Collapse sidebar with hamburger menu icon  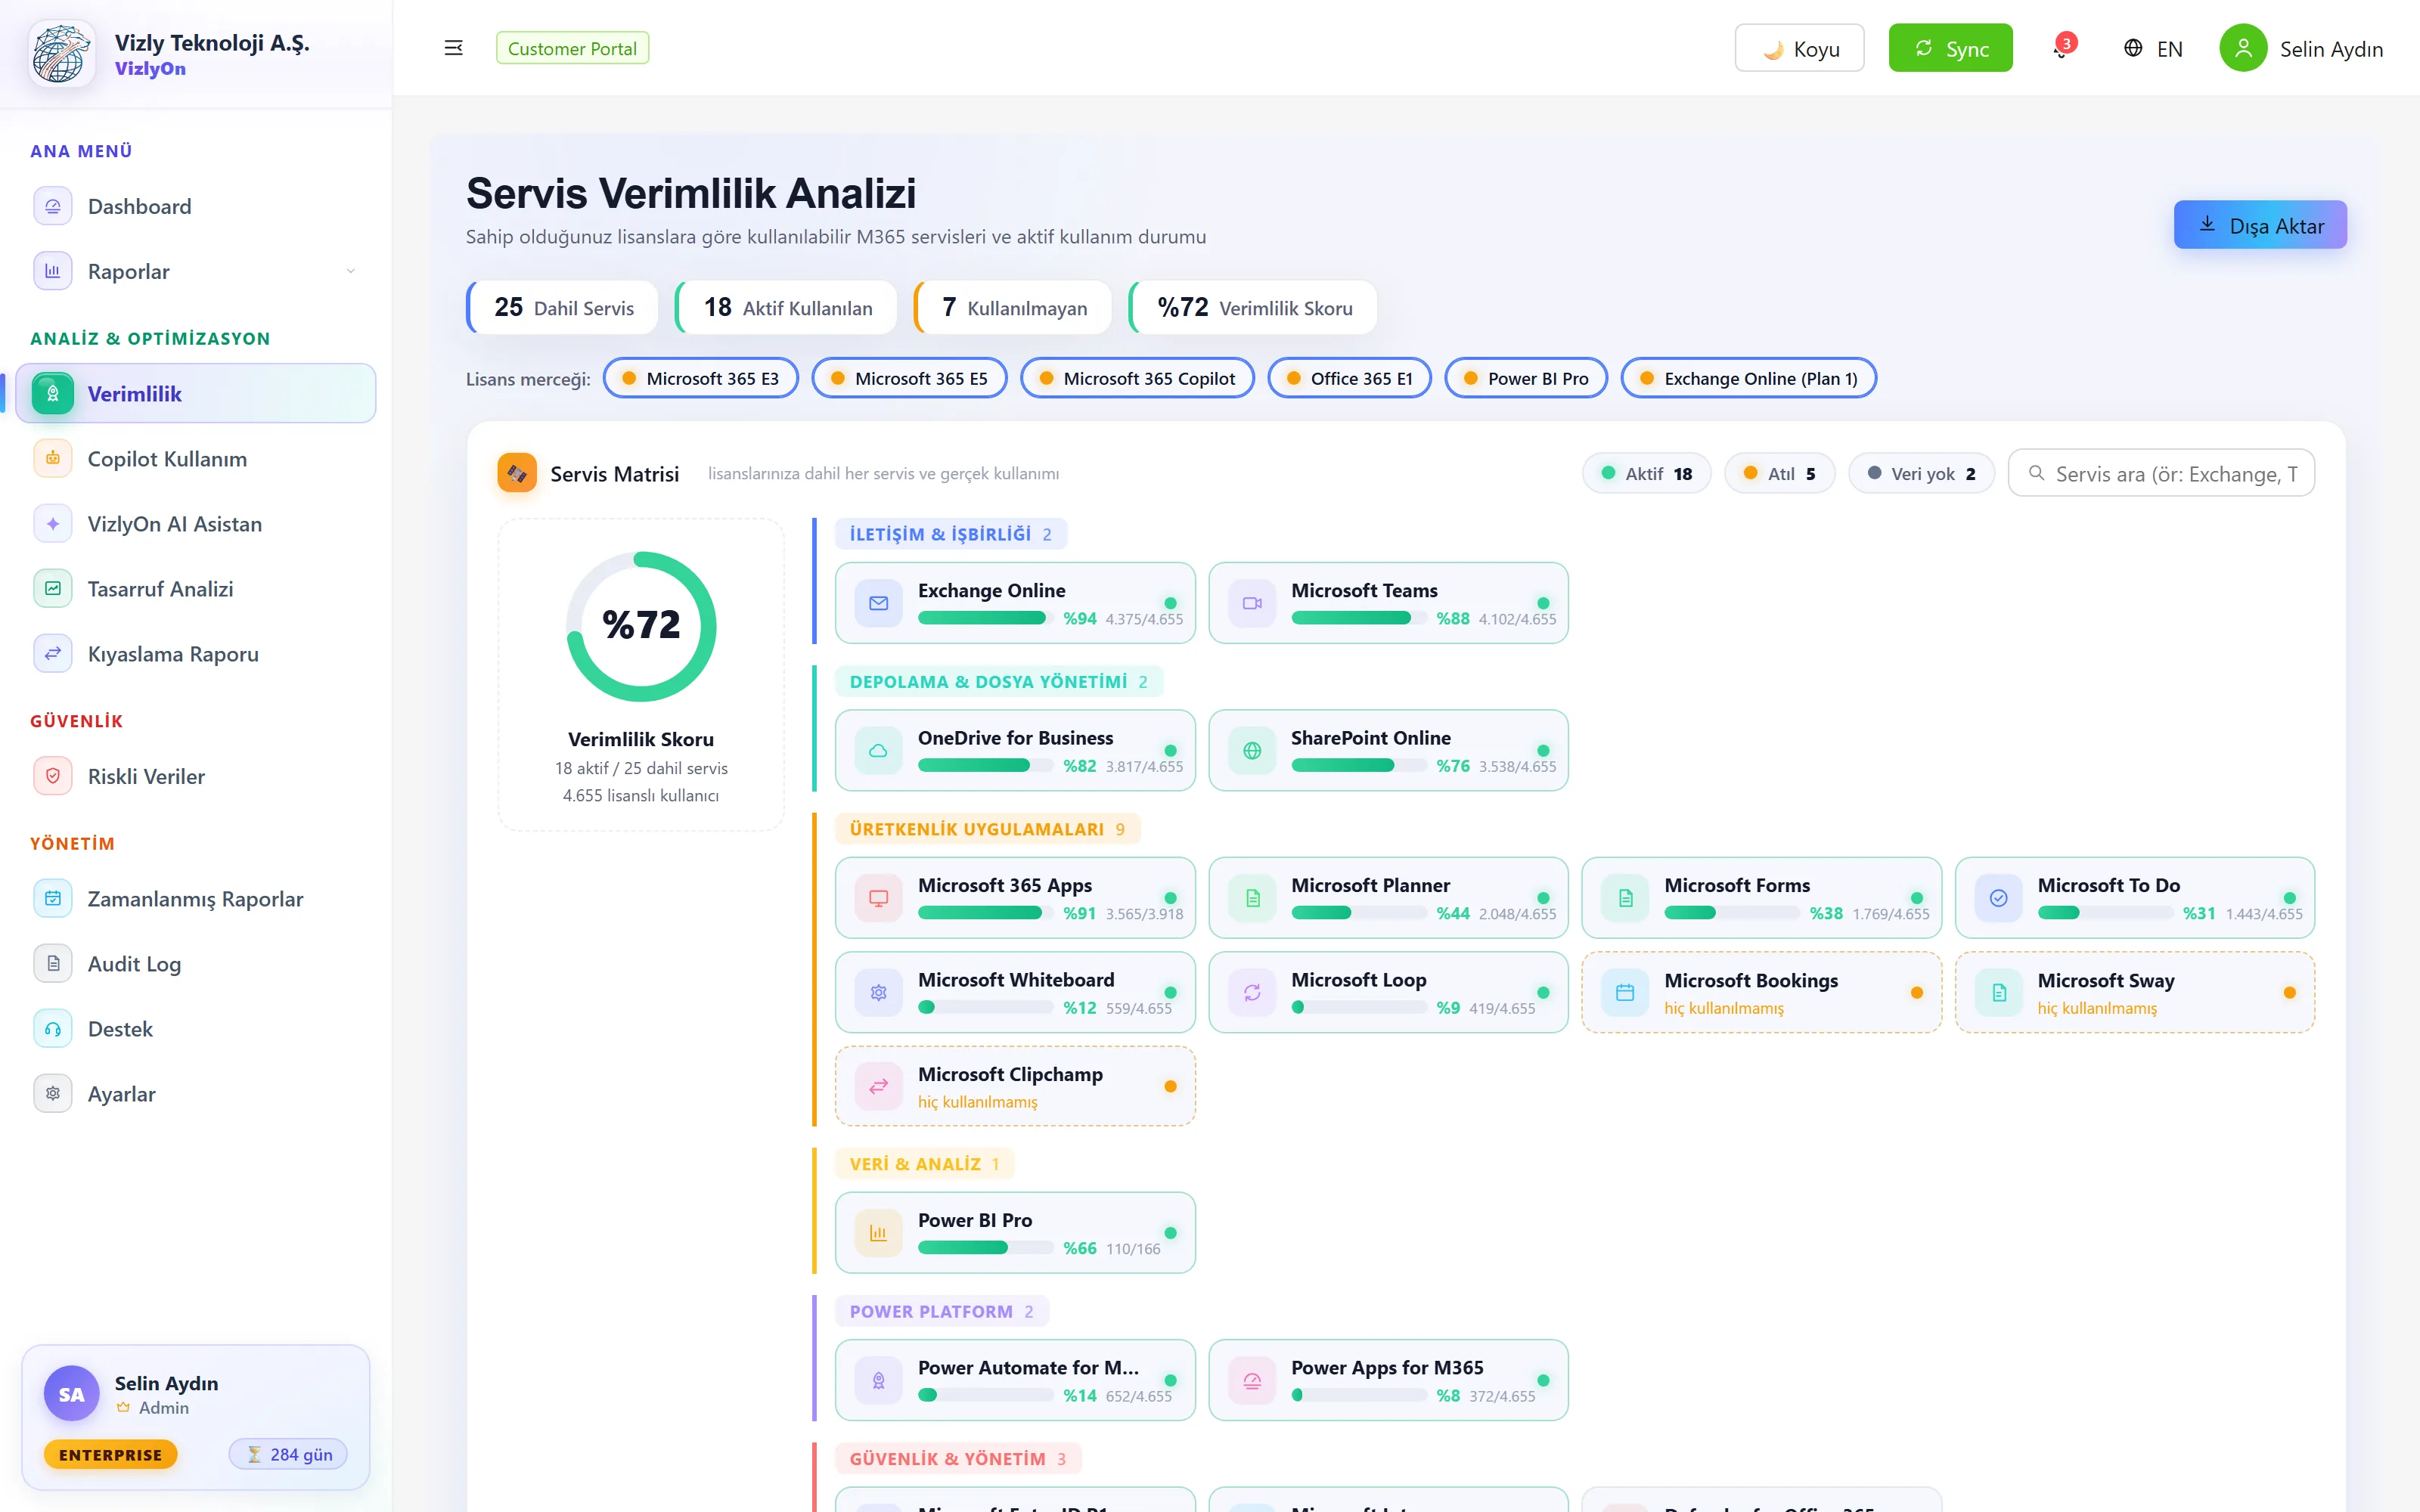[453, 48]
